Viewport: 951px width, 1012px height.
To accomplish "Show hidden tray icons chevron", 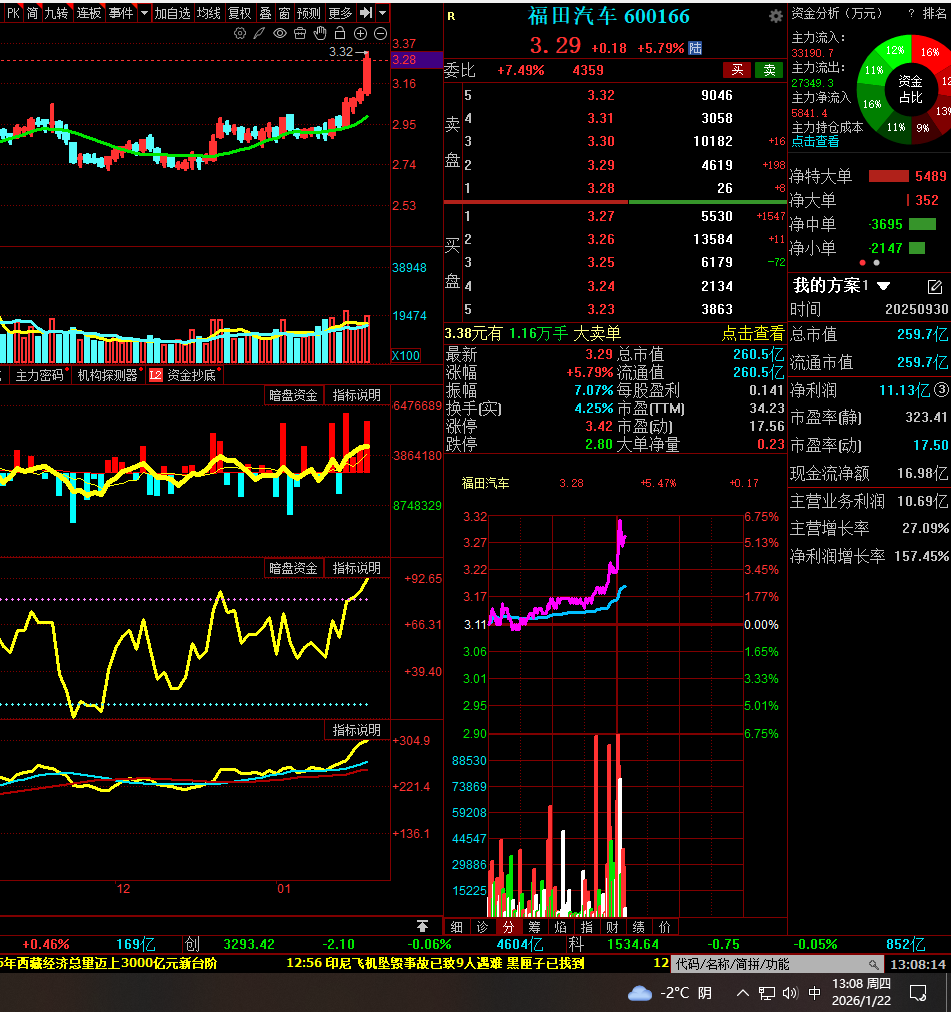I will [743, 993].
